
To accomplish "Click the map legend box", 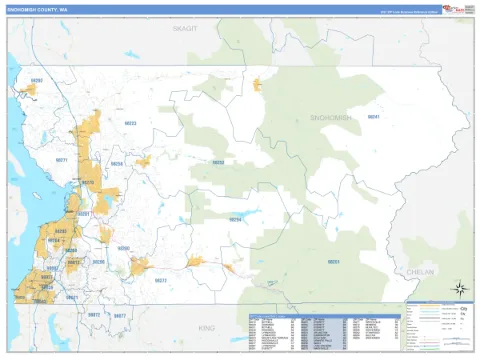I will pos(440,326).
